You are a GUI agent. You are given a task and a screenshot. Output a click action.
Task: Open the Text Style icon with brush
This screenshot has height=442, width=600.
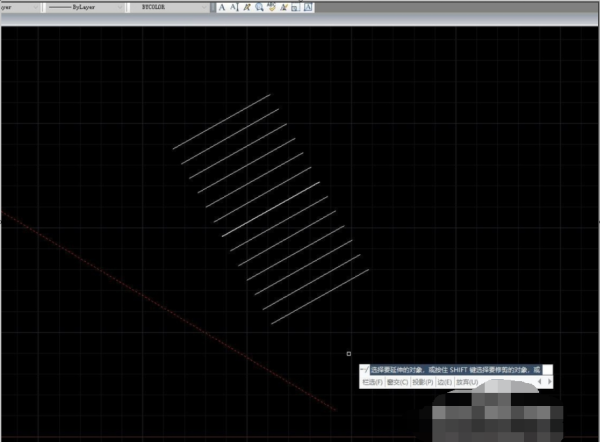pyautogui.click(x=284, y=7)
